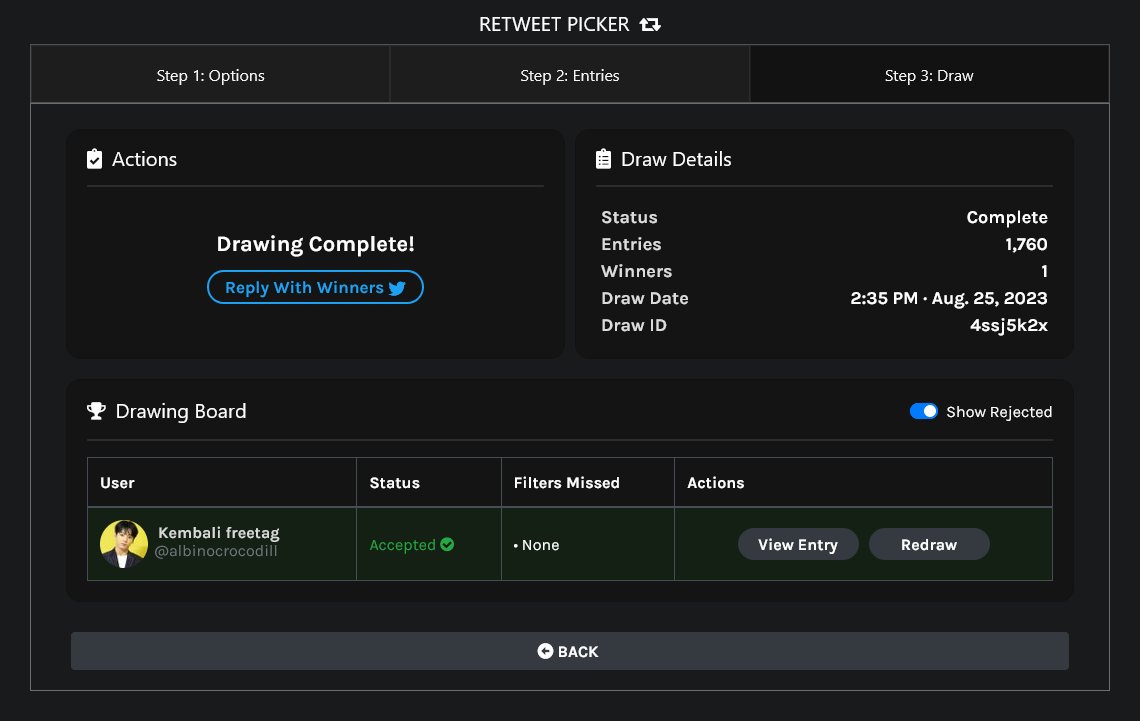Open Kembali freetag's profile avatar

coord(124,544)
